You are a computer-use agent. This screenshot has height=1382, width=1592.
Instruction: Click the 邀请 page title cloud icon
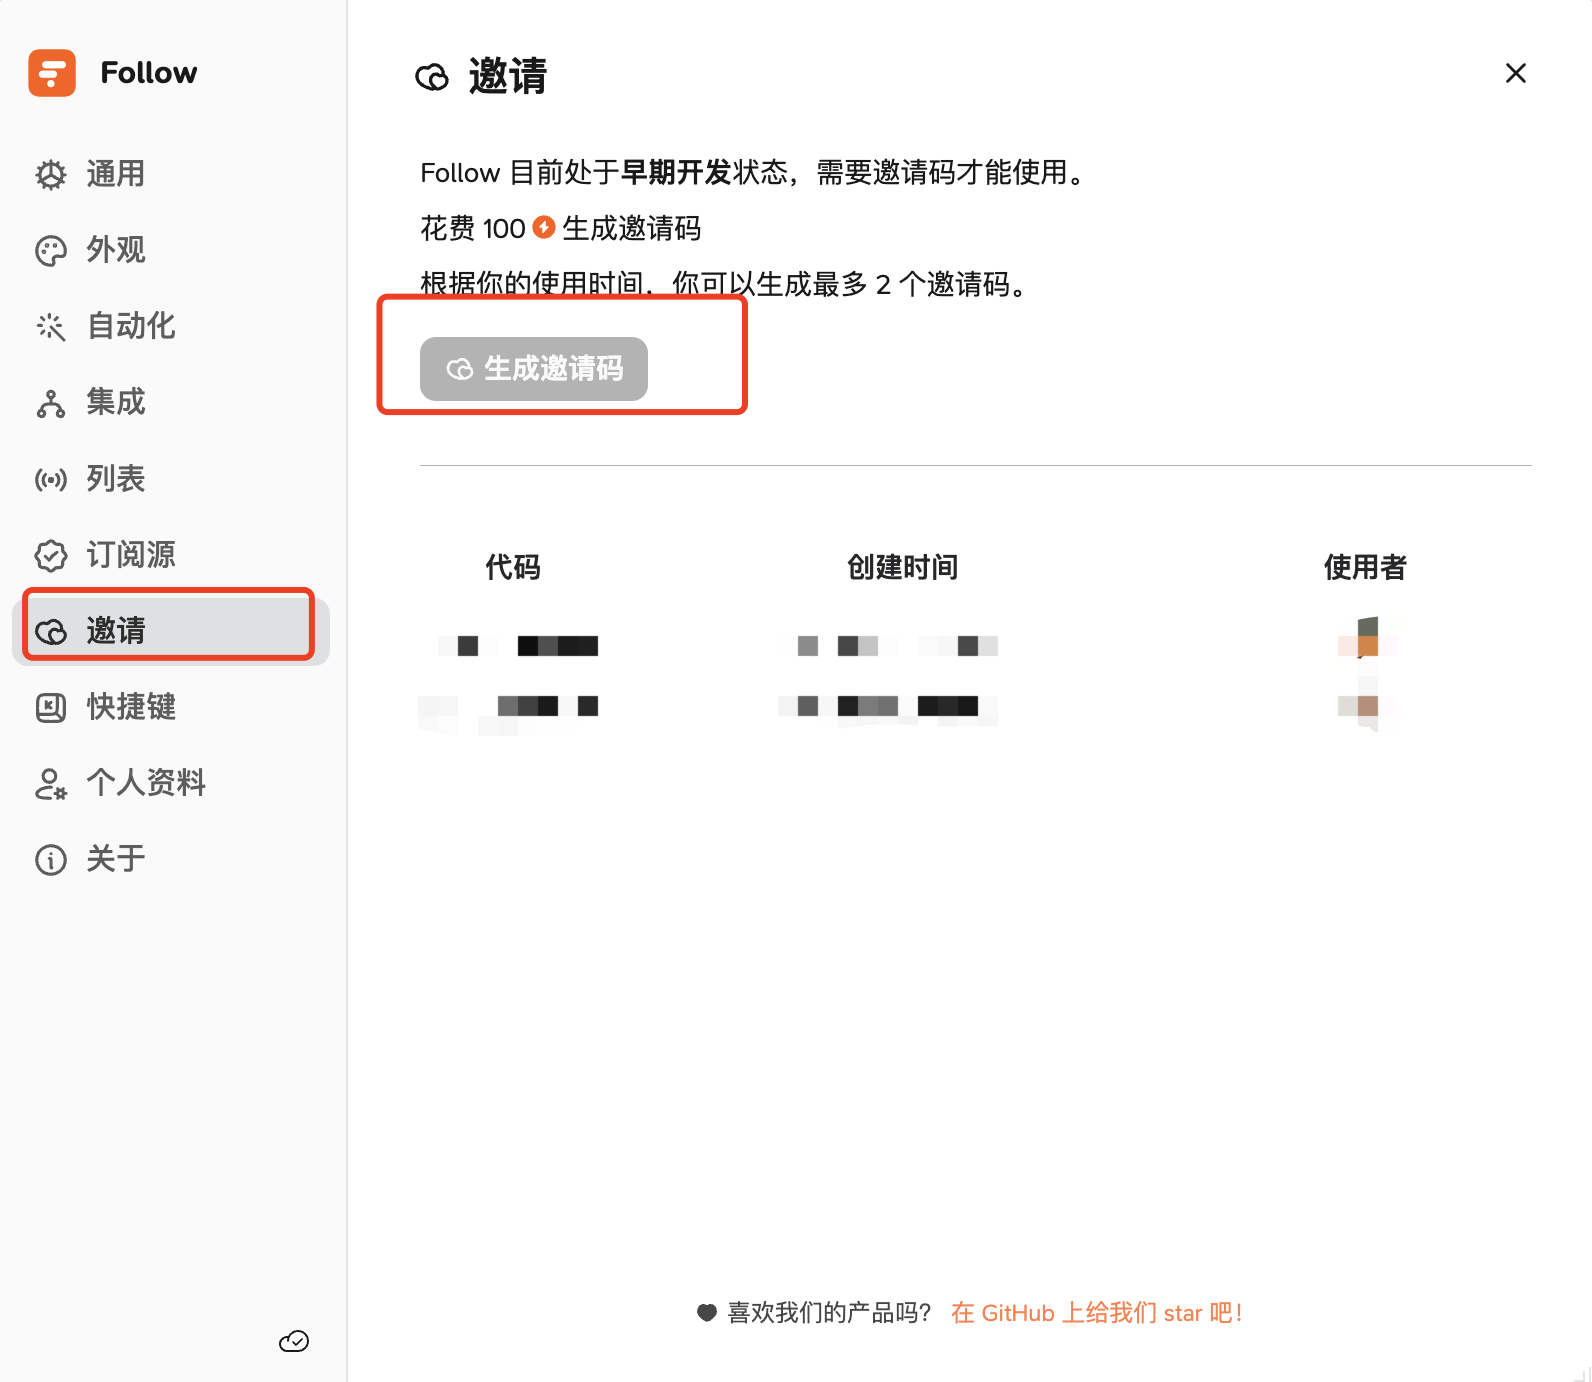pyautogui.click(x=432, y=77)
